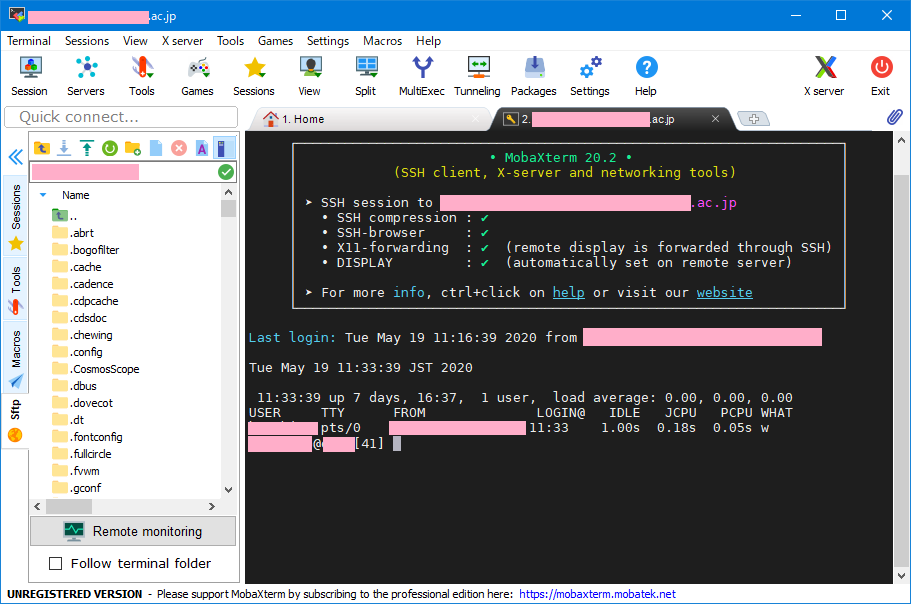Open the X server menu
This screenshot has height=604, width=911.
click(x=182, y=41)
